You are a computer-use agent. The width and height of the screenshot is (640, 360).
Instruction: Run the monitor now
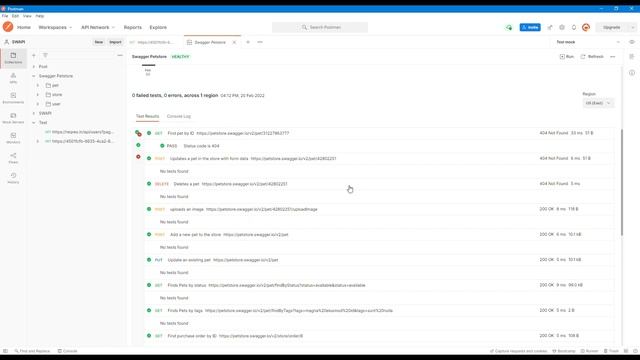pyautogui.click(x=567, y=57)
